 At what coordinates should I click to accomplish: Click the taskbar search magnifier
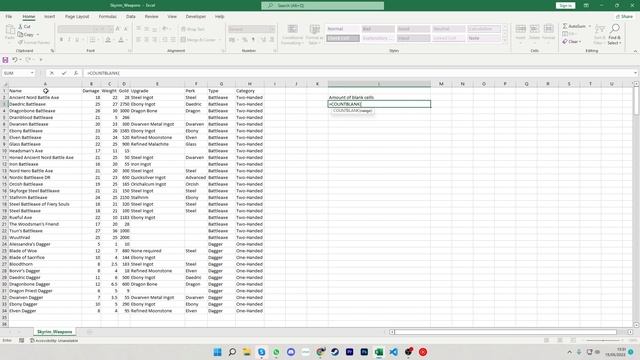tap(232, 352)
